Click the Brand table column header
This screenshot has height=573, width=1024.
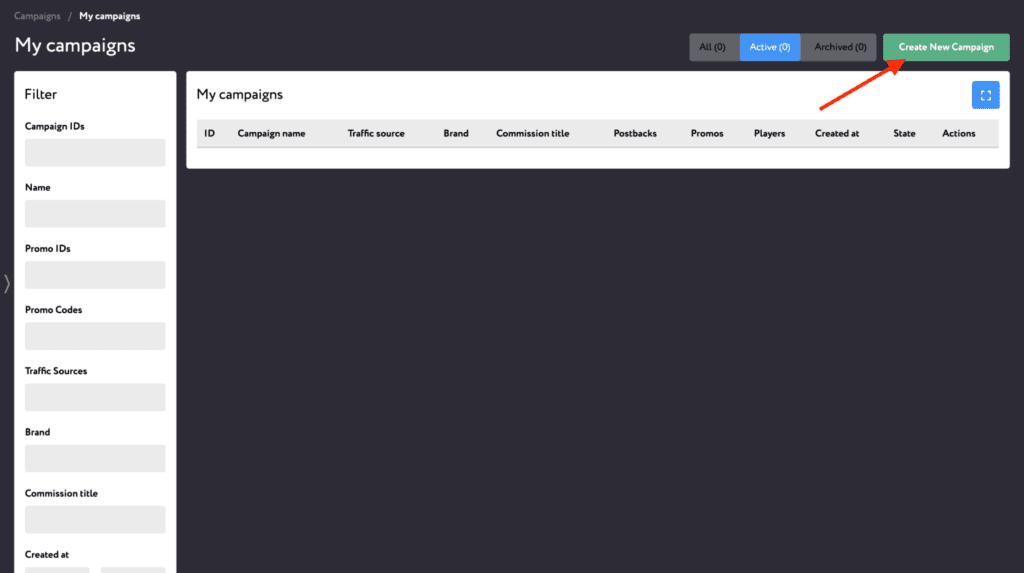(x=456, y=133)
